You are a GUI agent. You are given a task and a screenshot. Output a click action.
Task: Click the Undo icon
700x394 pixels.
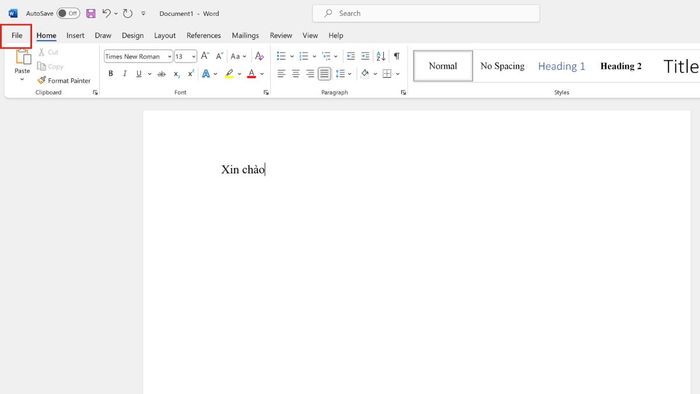click(x=106, y=13)
